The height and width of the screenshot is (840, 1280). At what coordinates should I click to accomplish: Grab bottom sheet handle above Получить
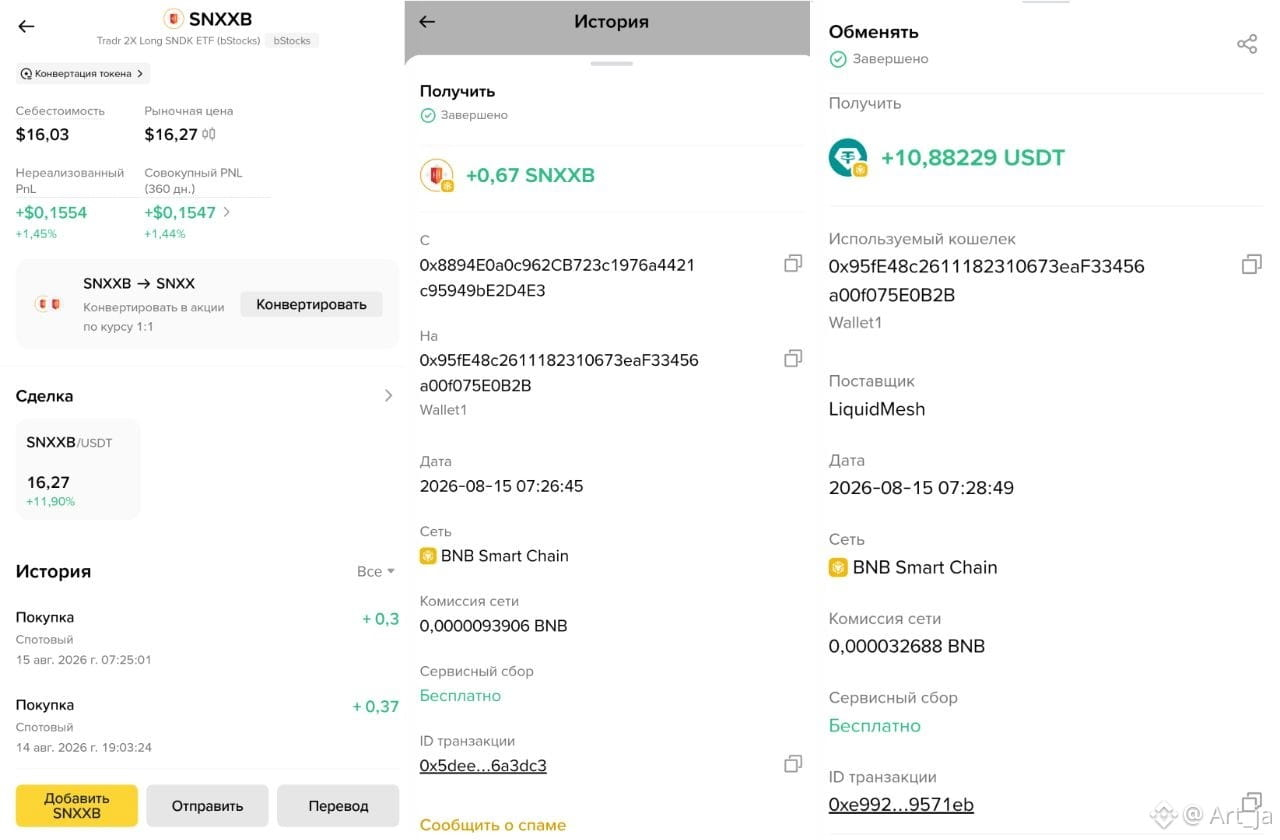click(612, 63)
